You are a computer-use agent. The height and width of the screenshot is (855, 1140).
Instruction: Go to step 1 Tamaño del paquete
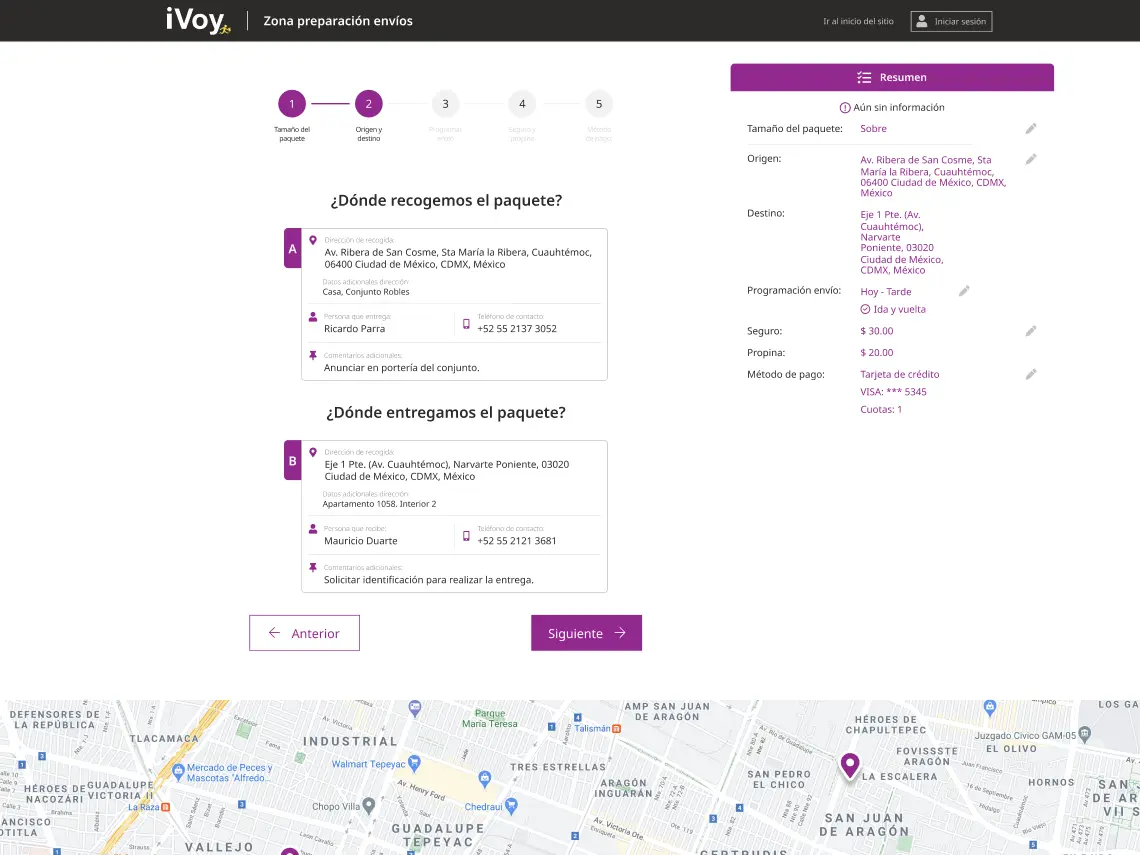(x=292, y=103)
